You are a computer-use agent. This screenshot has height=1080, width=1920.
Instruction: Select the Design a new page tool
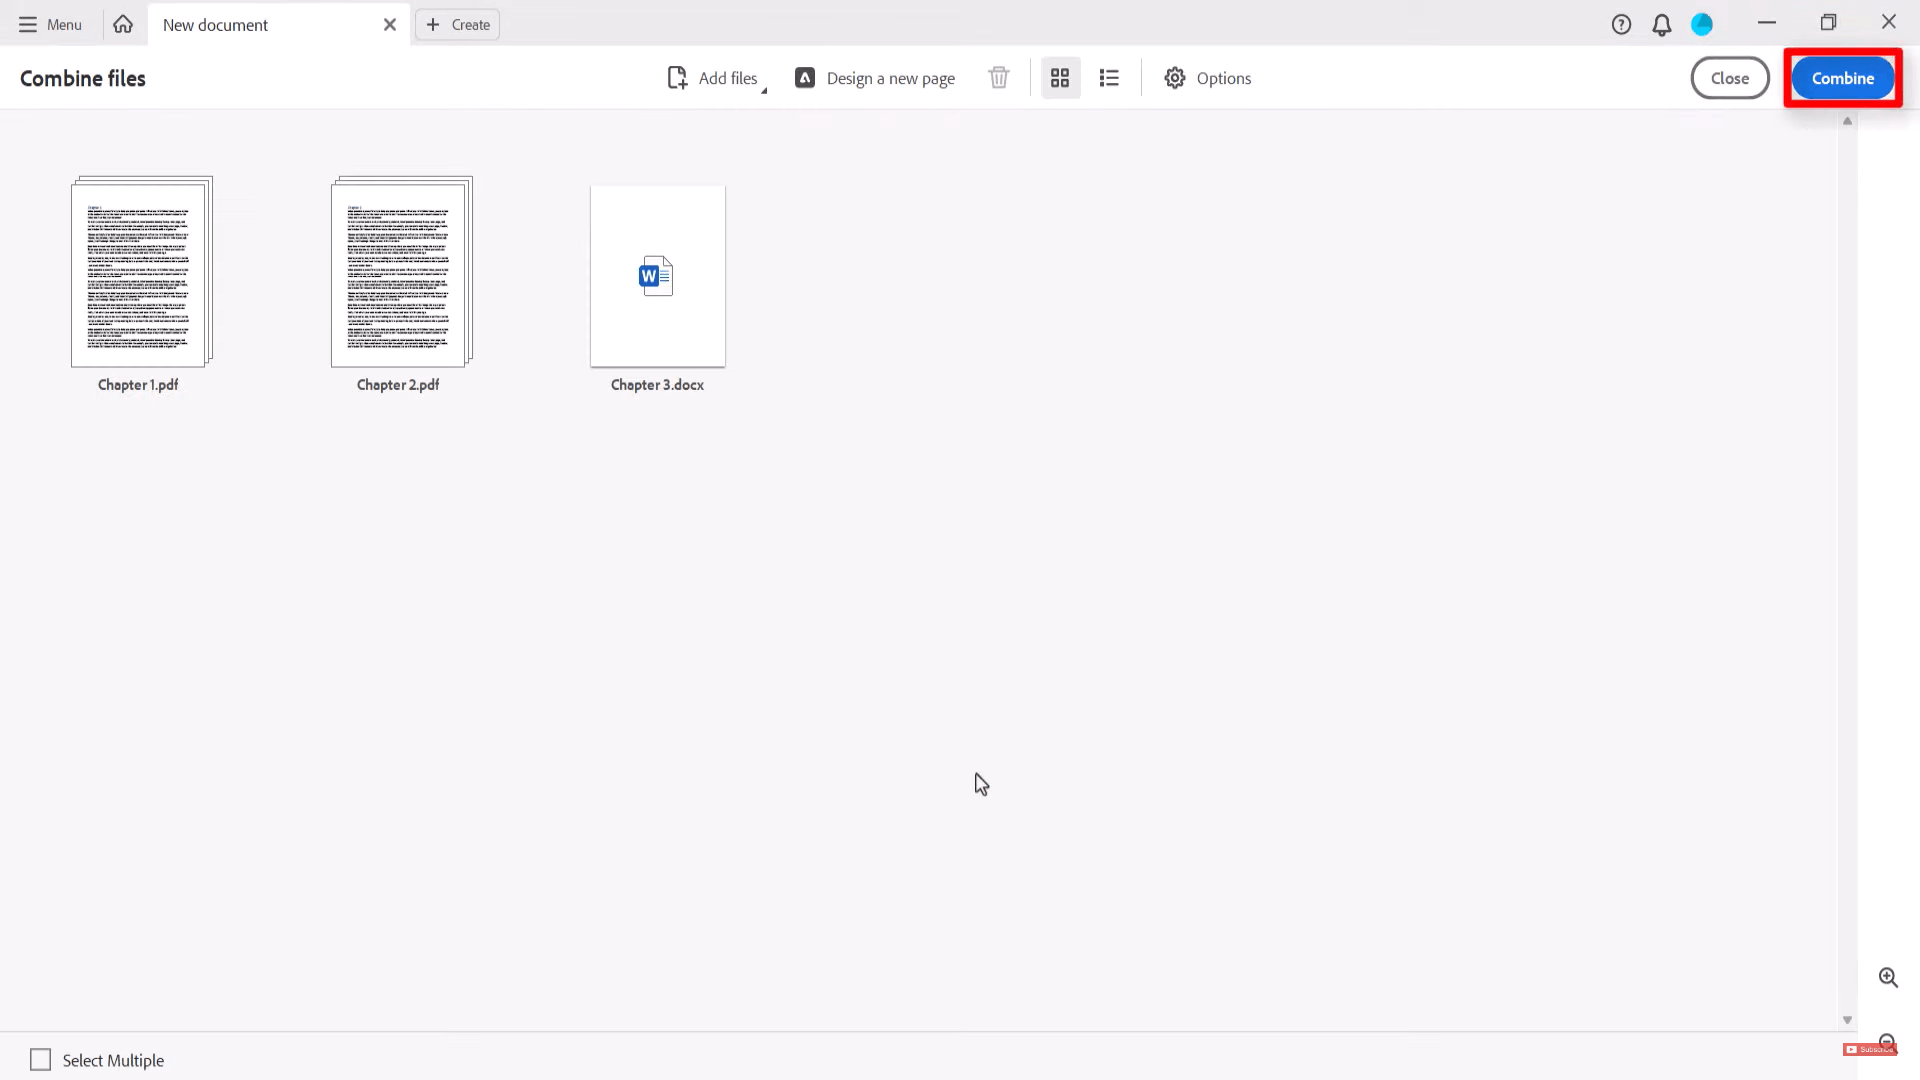(x=876, y=78)
